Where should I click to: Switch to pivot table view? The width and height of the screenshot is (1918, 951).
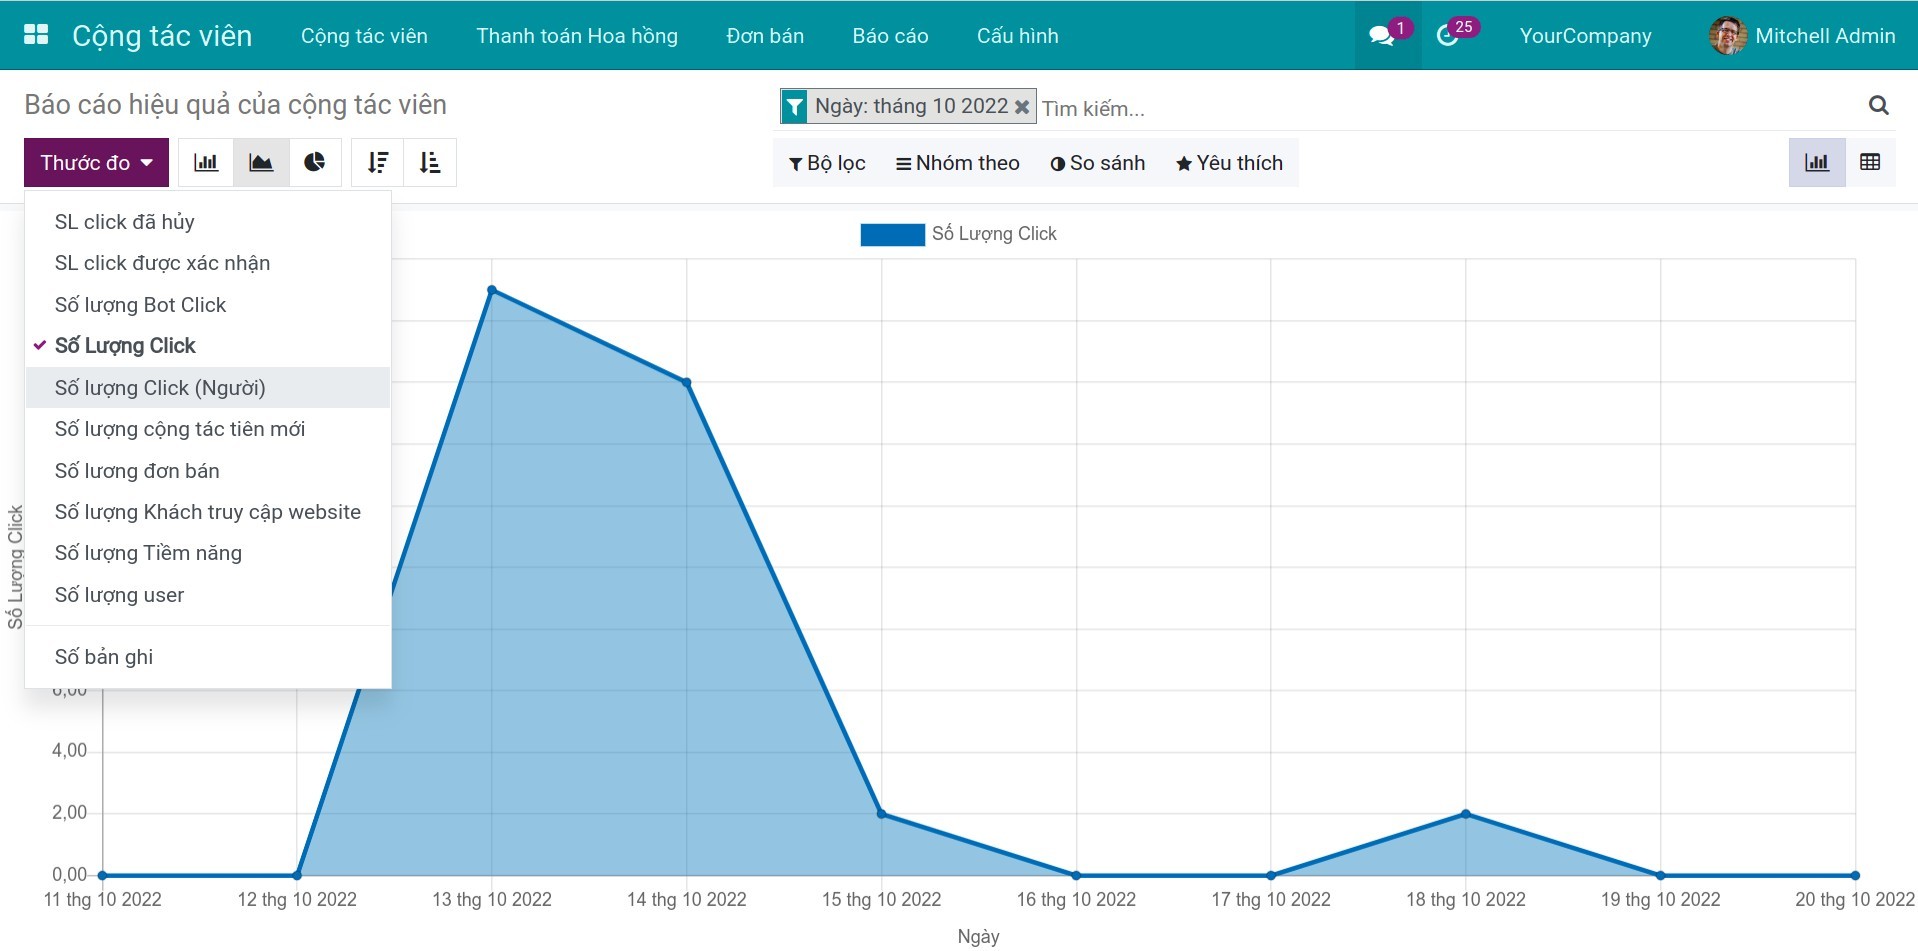click(1870, 163)
